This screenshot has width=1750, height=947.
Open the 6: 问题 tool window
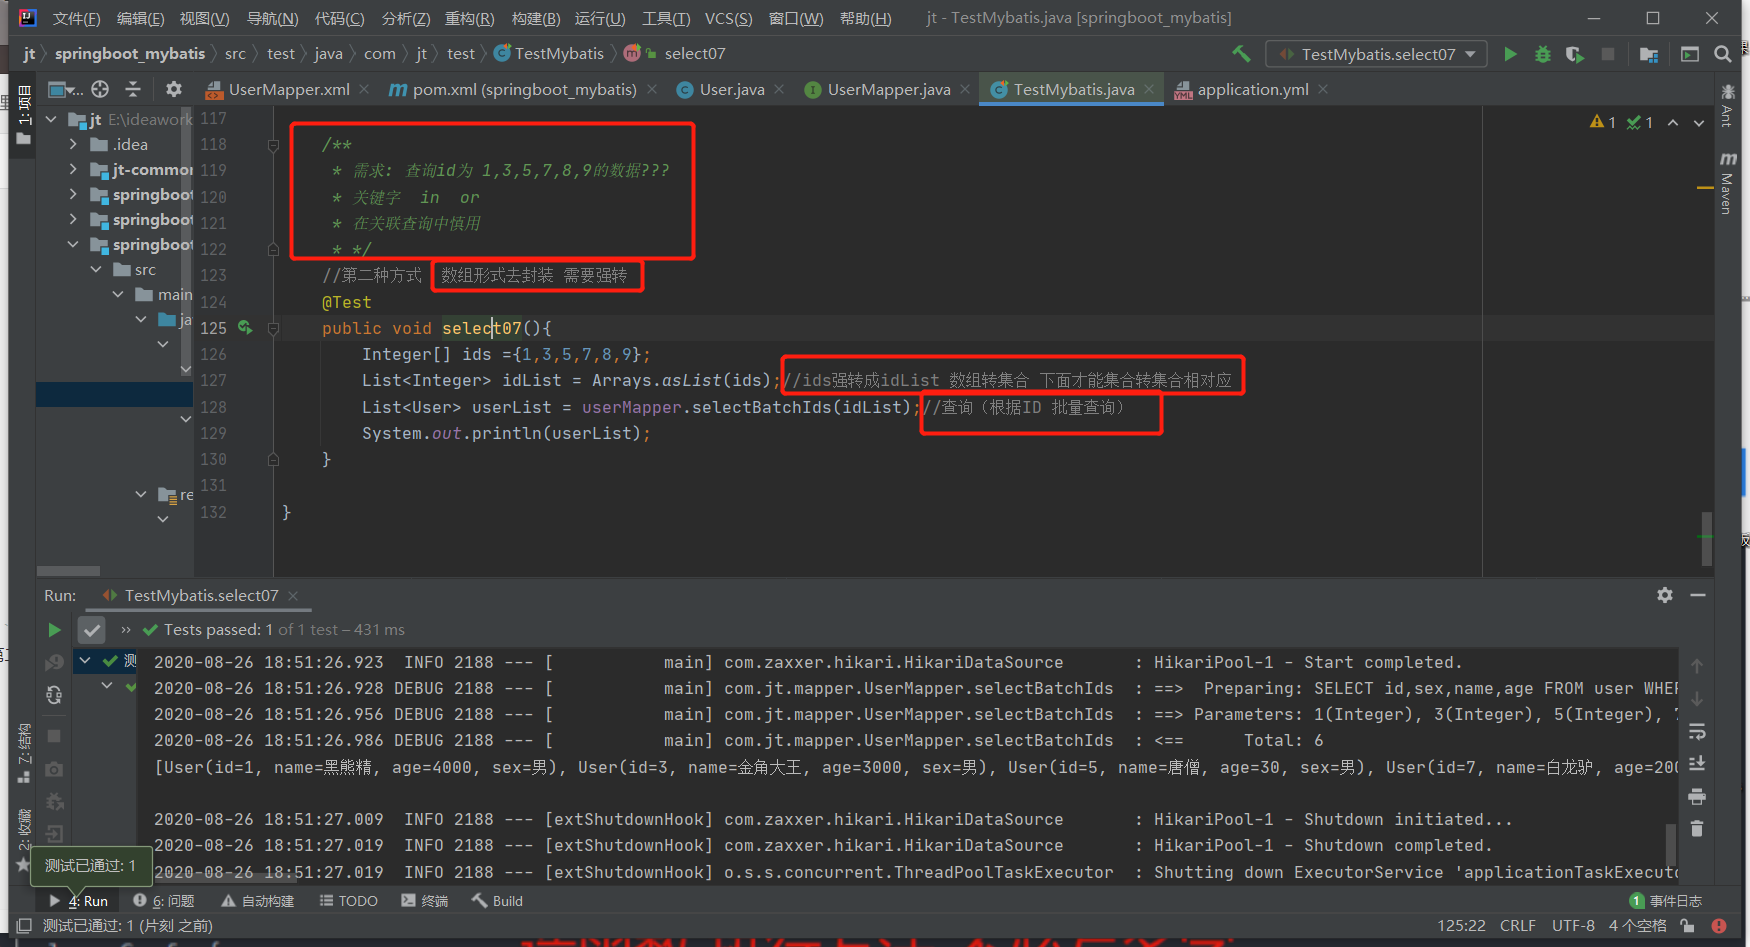[x=164, y=901]
